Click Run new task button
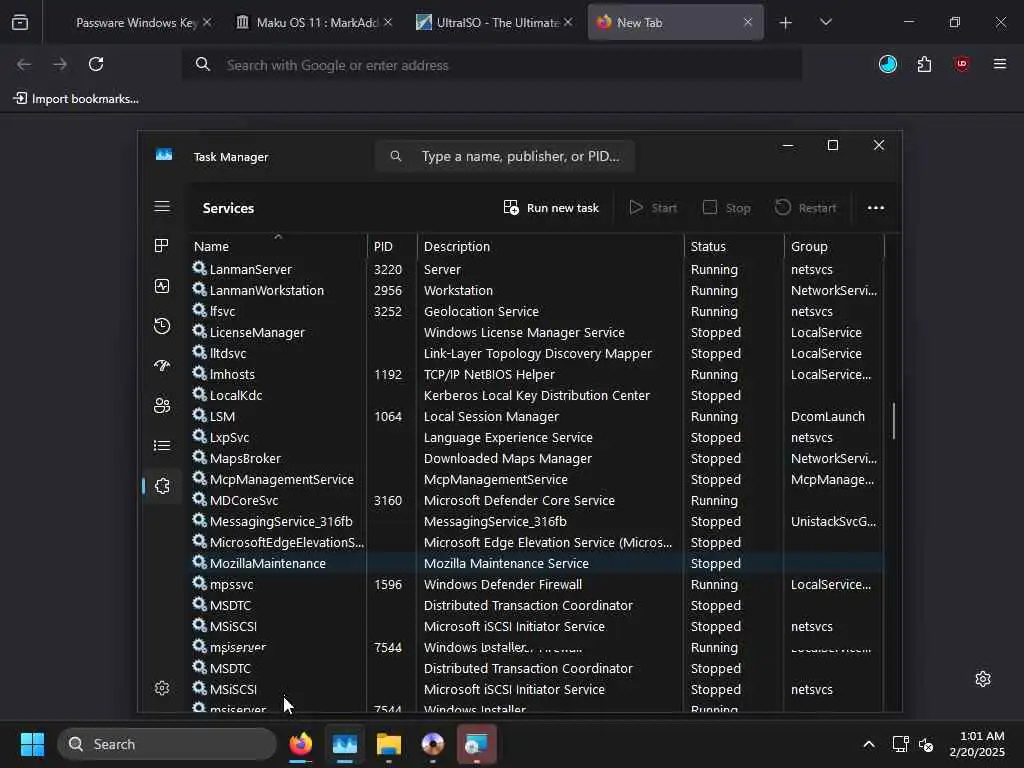Image resolution: width=1024 pixels, height=768 pixels. (551, 208)
